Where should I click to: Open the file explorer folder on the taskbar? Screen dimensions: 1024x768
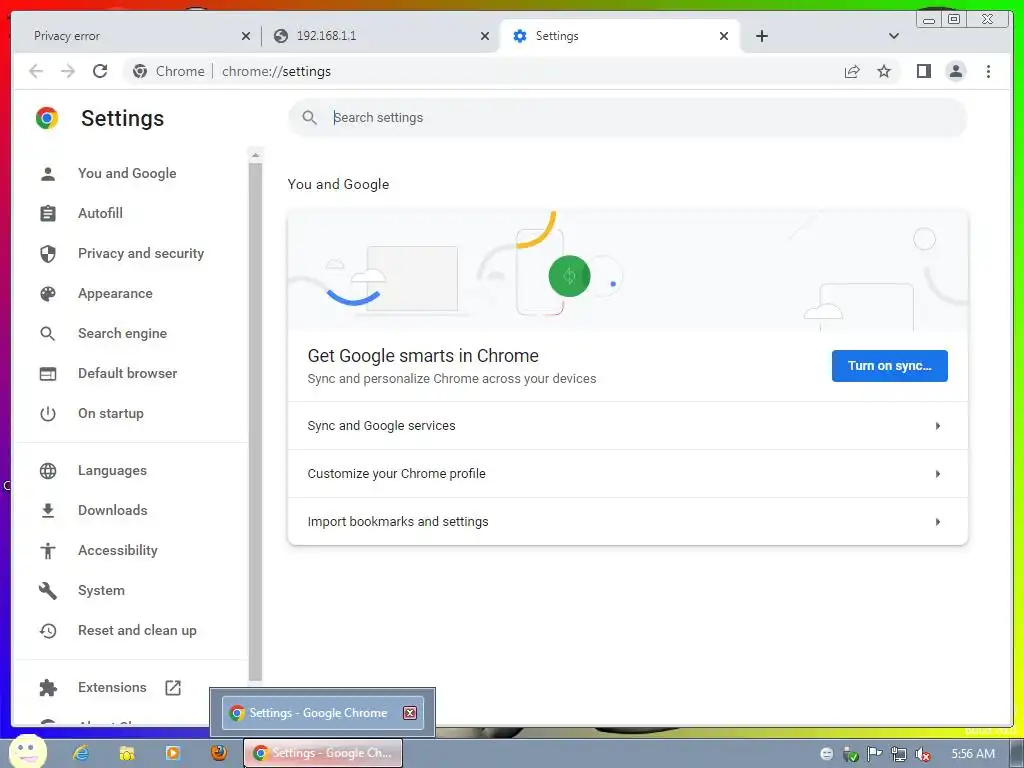pos(127,753)
